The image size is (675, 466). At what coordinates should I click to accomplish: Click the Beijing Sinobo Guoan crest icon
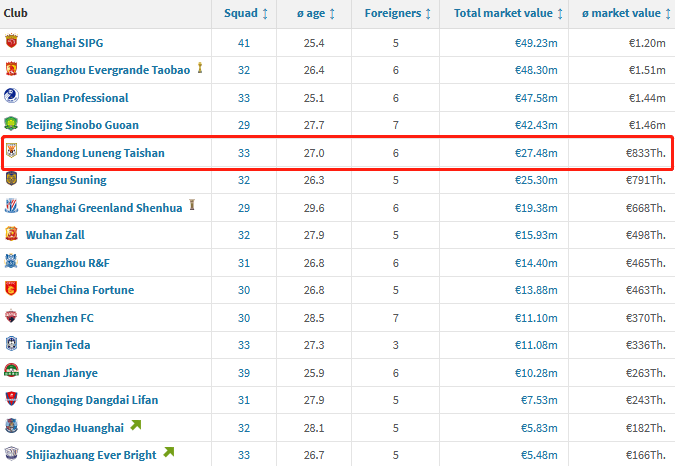point(11,125)
